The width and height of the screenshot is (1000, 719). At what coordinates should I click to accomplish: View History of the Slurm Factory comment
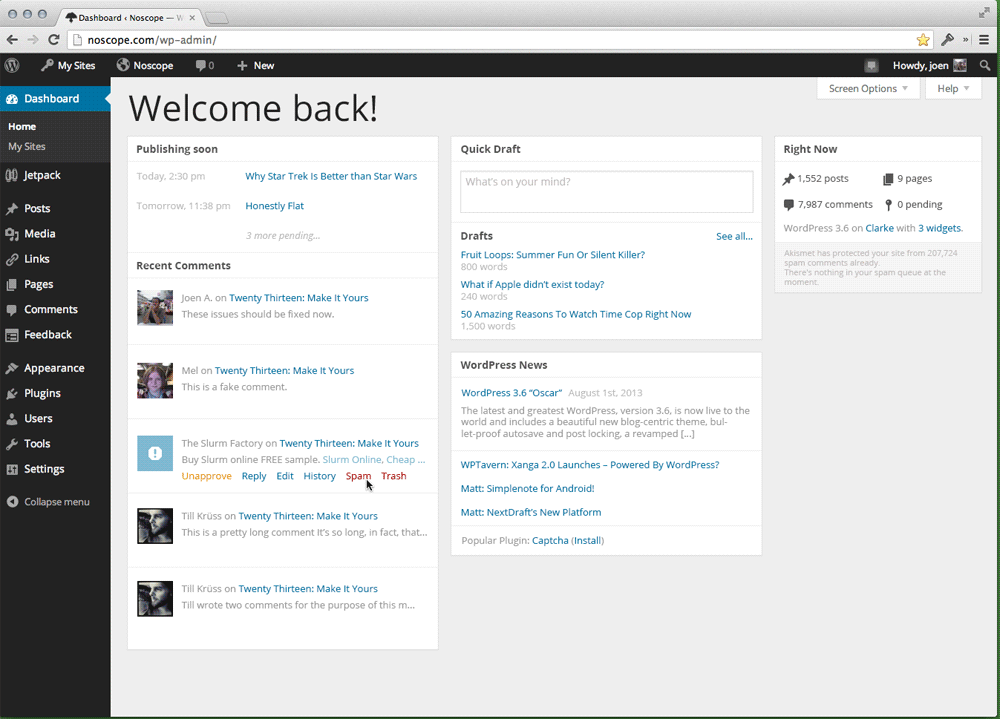320,476
